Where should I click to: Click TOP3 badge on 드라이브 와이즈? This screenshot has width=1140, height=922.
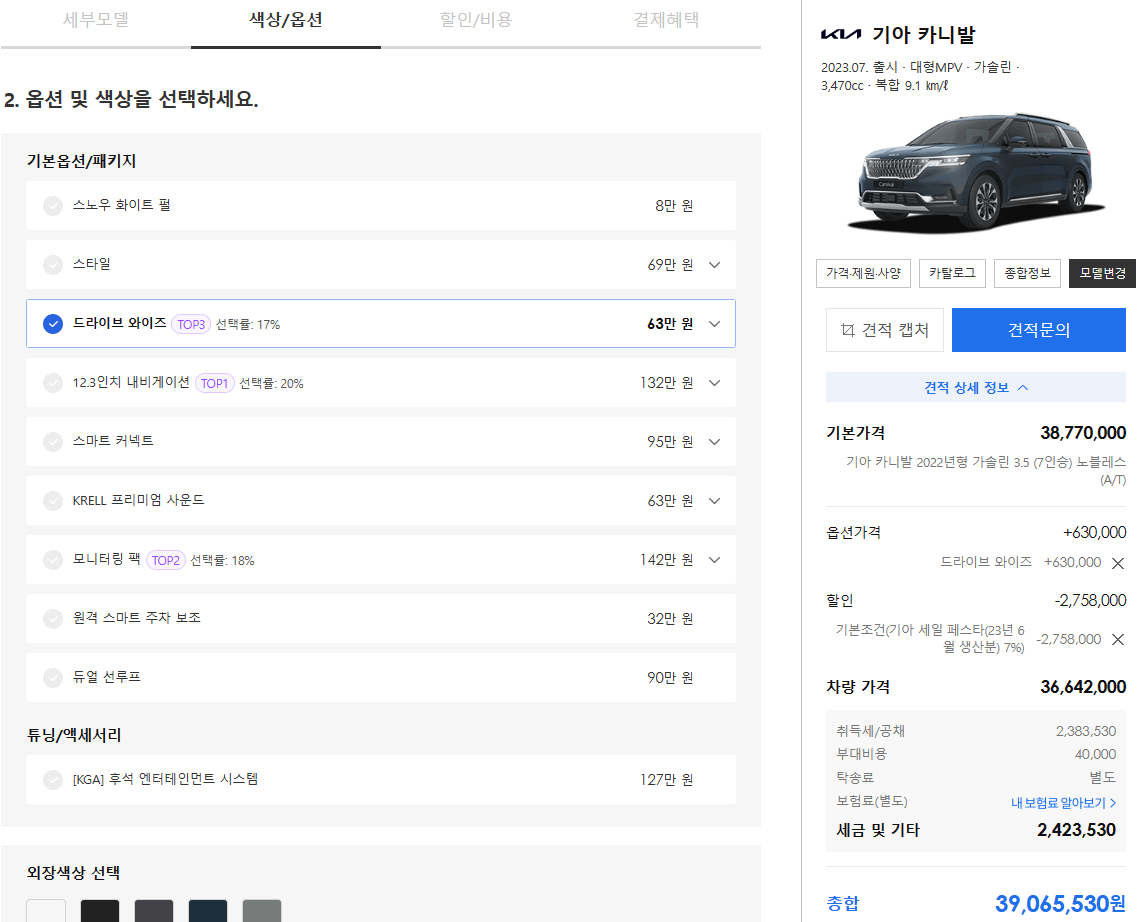pyautogui.click(x=190, y=324)
